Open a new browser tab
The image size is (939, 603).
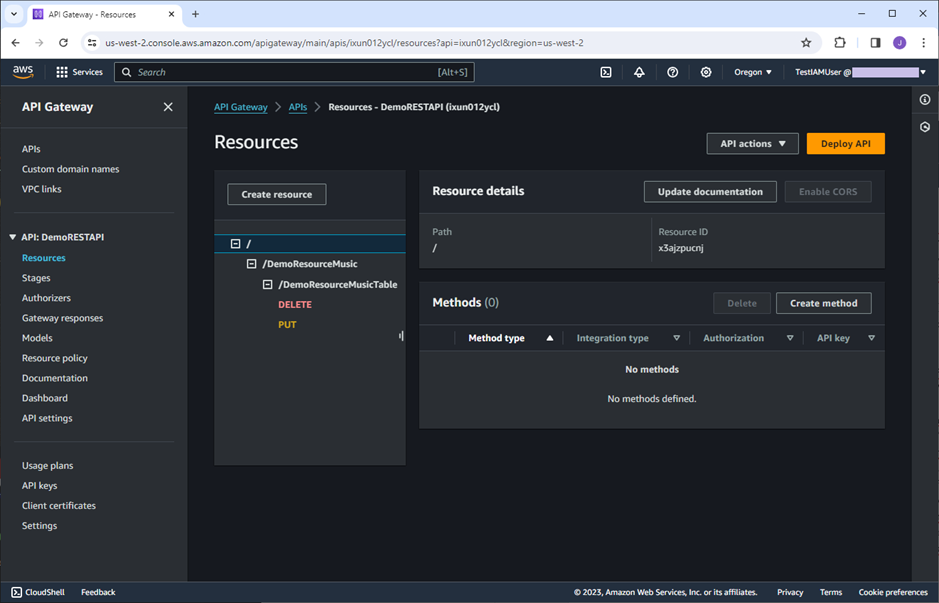pyautogui.click(x=195, y=14)
